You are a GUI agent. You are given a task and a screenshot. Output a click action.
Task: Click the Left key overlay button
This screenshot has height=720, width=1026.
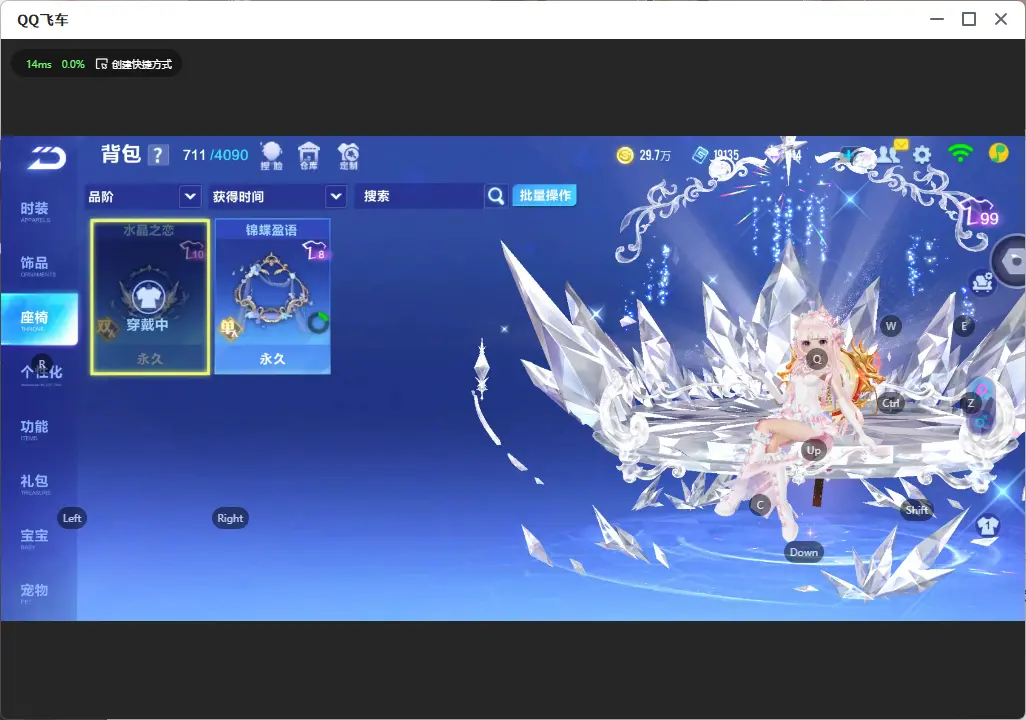[x=72, y=518]
